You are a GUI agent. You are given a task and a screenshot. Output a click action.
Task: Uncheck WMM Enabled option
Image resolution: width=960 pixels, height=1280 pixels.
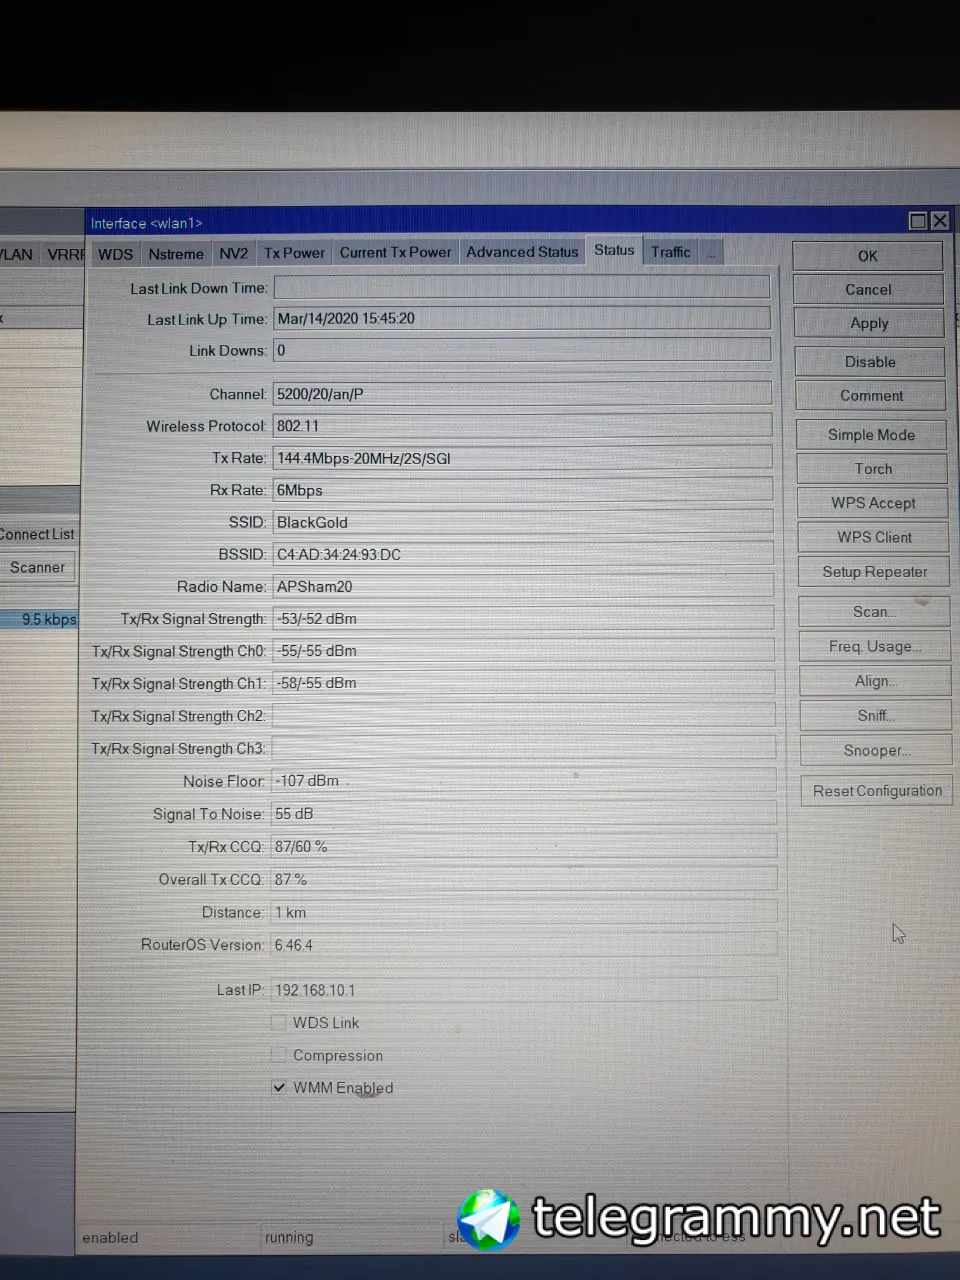(x=279, y=1087)
